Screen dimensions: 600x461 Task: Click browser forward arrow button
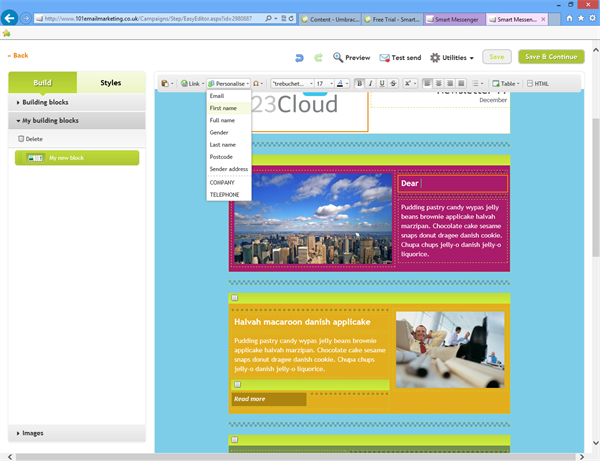point(26,18)
